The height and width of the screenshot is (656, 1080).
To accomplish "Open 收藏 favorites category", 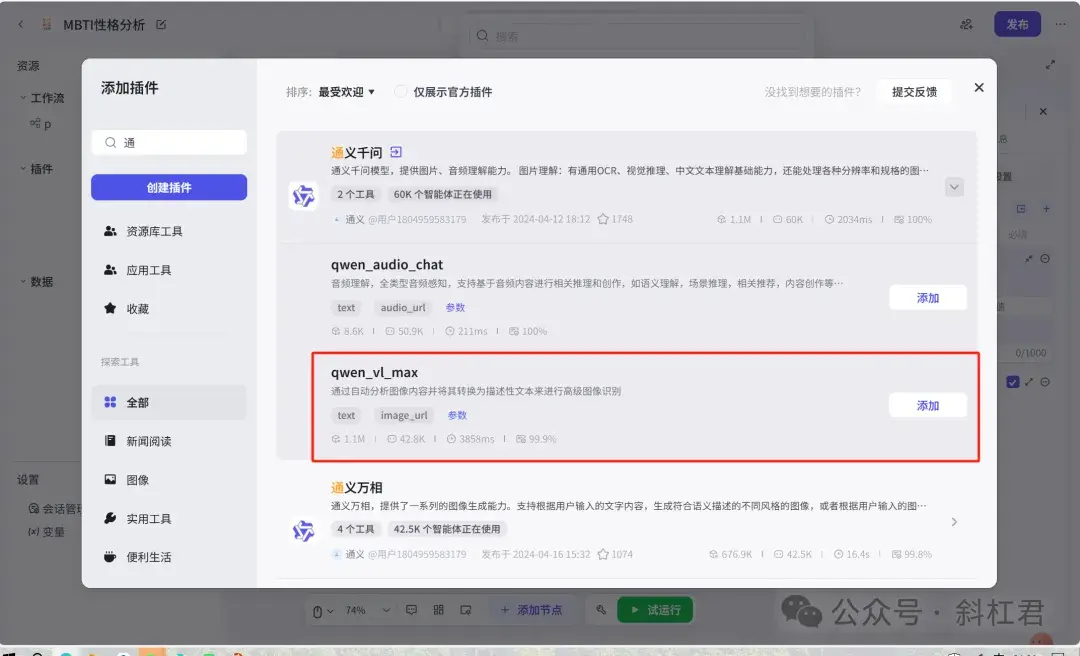I will coord(169,308).
